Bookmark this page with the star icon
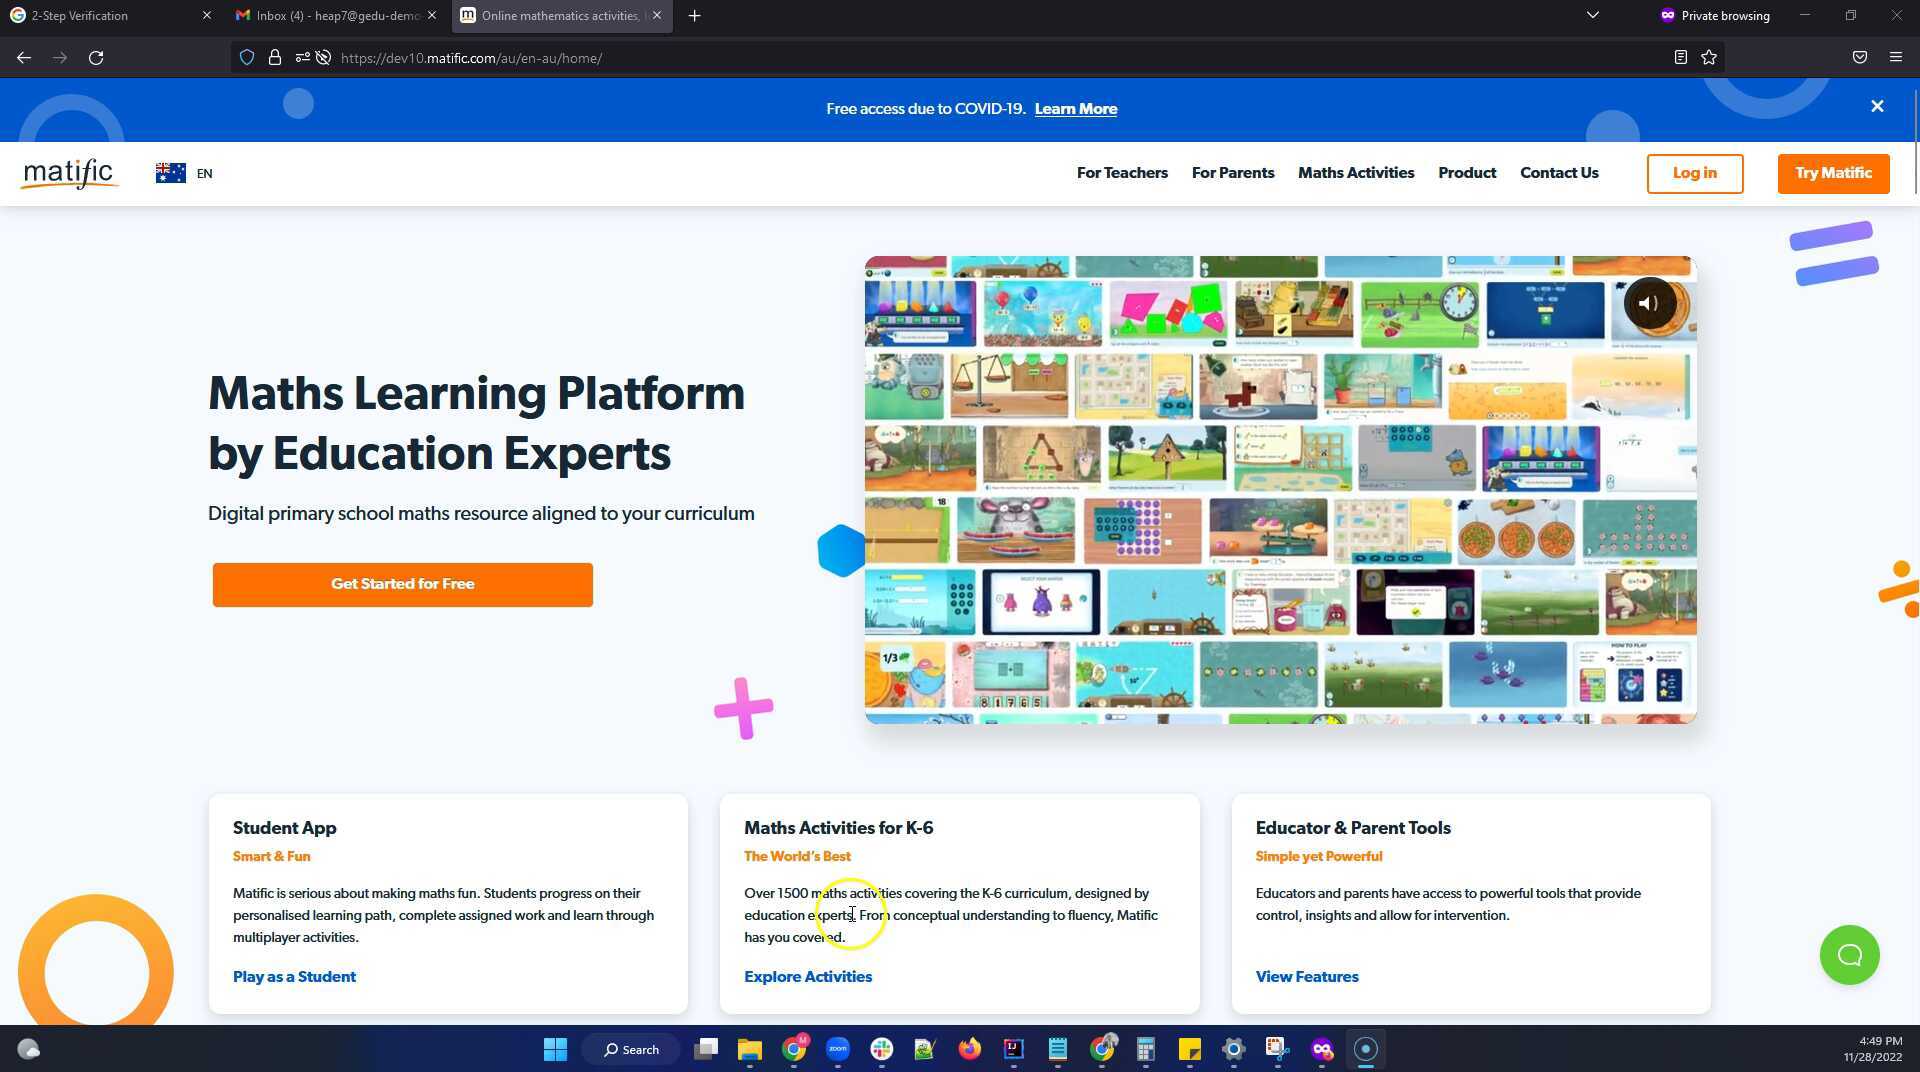 (1709, 58)
